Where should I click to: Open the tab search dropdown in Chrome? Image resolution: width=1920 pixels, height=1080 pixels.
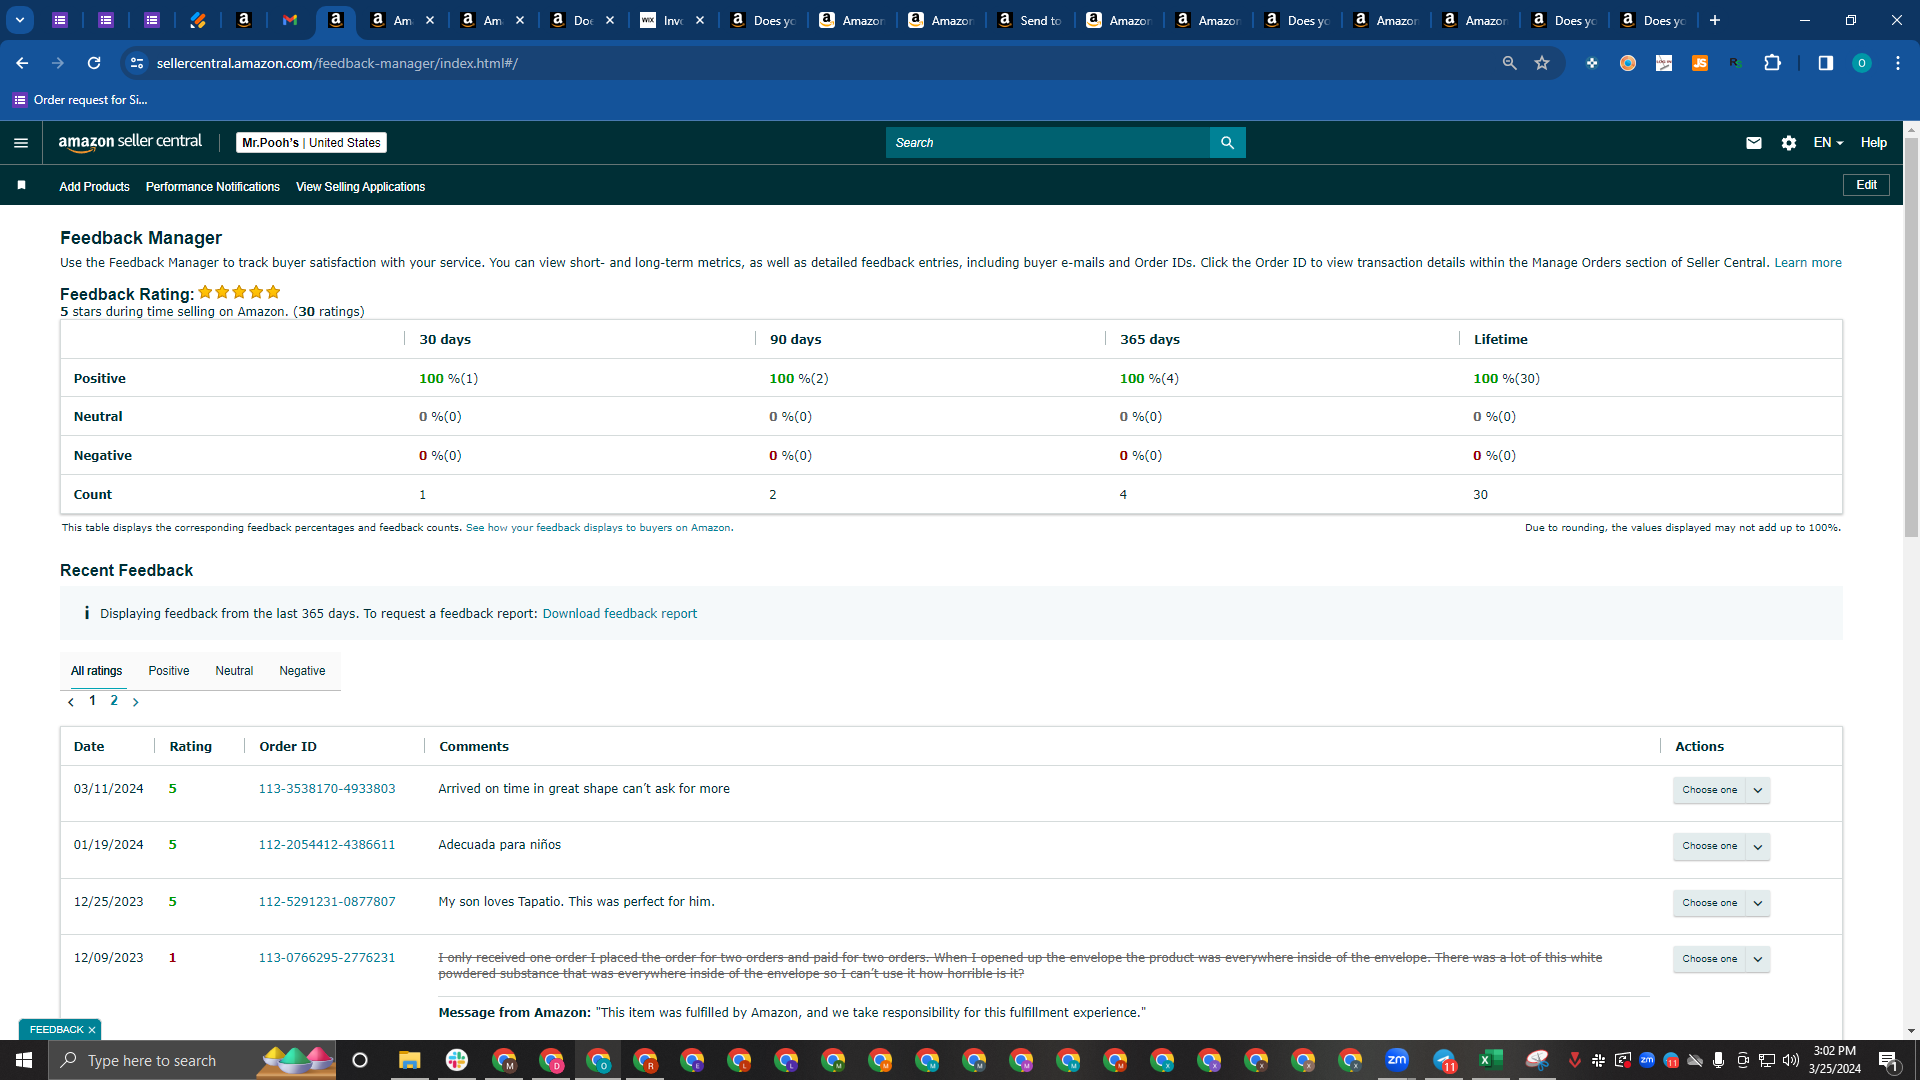pyautogui.click(x=20, y=20)
